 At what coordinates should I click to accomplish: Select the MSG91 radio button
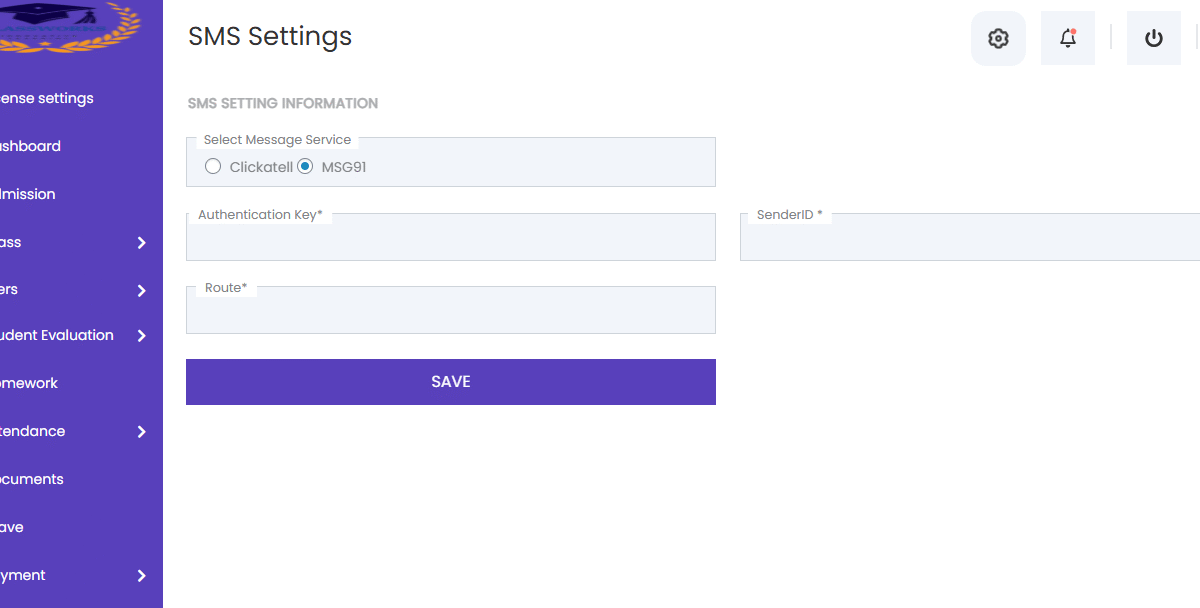pyautogui.click(x=305, y=167)
